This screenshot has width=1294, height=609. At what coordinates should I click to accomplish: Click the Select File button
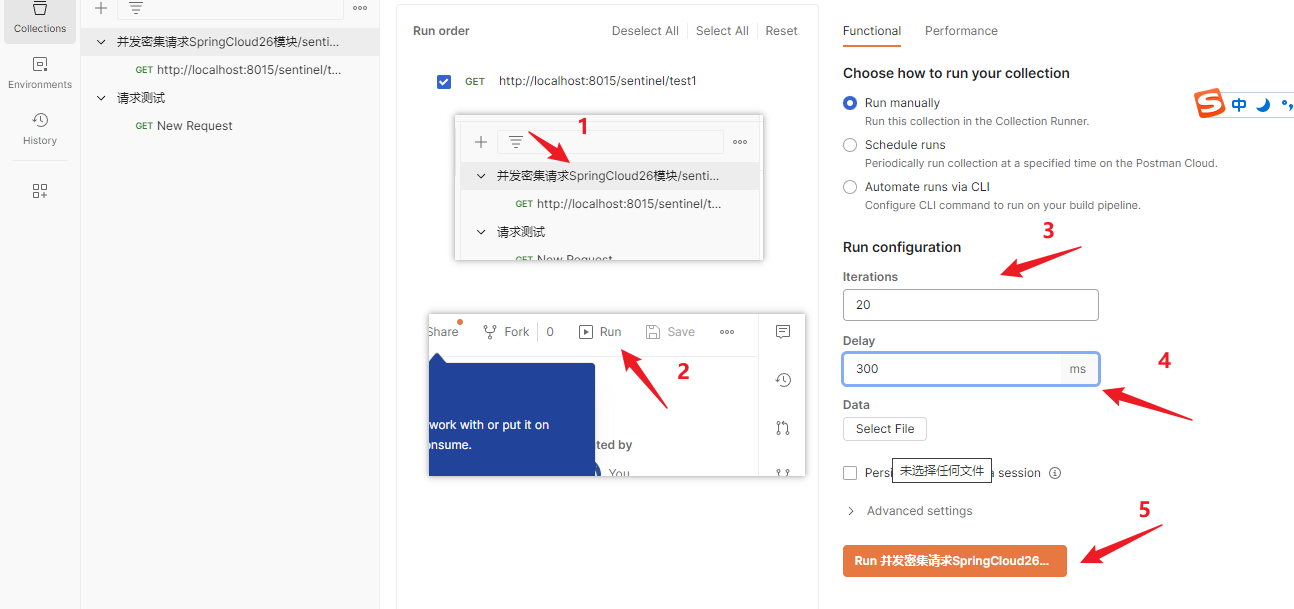[x=884, y=429]
